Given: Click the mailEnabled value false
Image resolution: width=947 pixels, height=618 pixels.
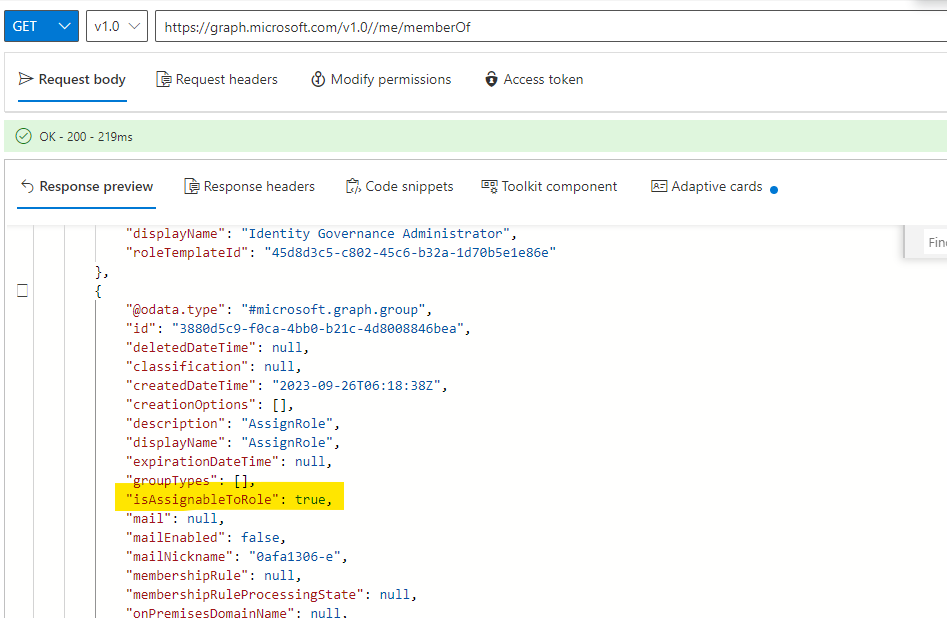Looking at the screenshot, I should pyautogui.click(x=260, y=538).
